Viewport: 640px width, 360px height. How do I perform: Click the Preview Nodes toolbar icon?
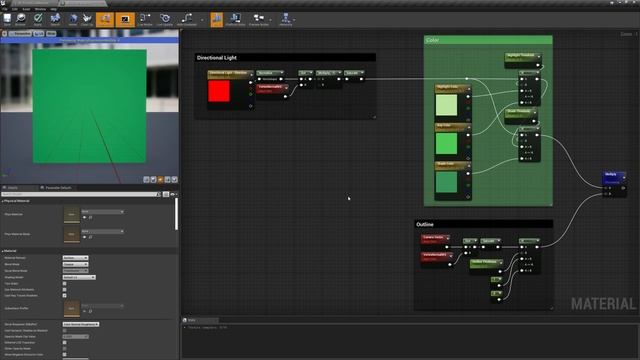(x=259, y=19)
